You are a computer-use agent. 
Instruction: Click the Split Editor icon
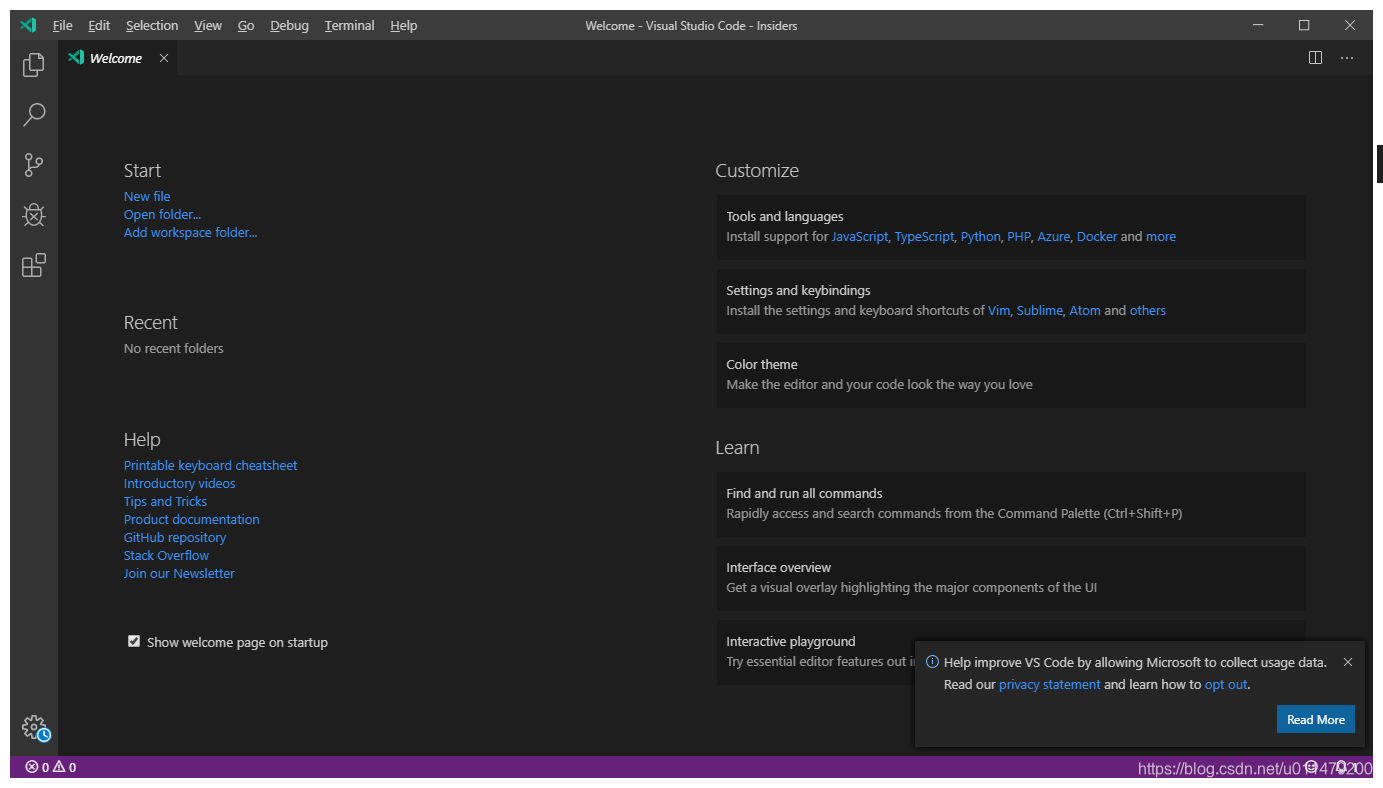(1315, 58)
